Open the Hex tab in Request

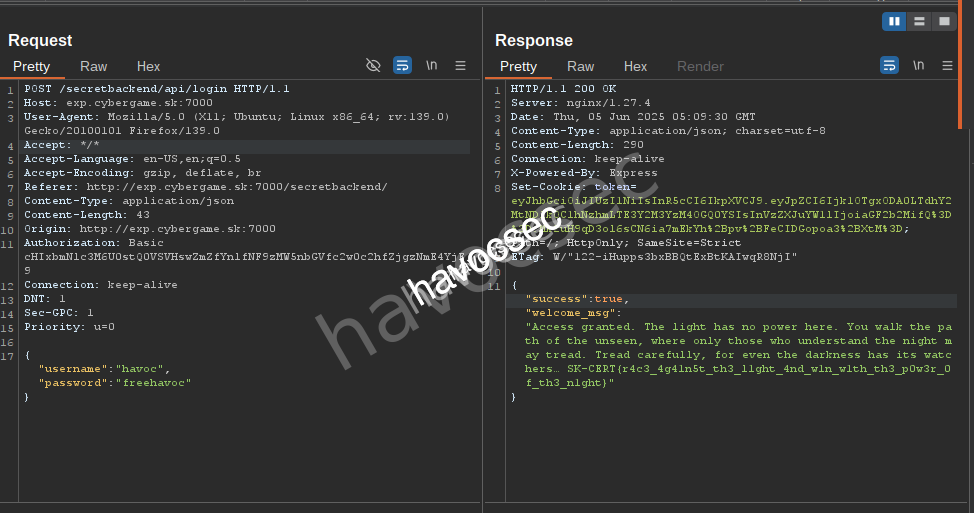coord(148,66)
